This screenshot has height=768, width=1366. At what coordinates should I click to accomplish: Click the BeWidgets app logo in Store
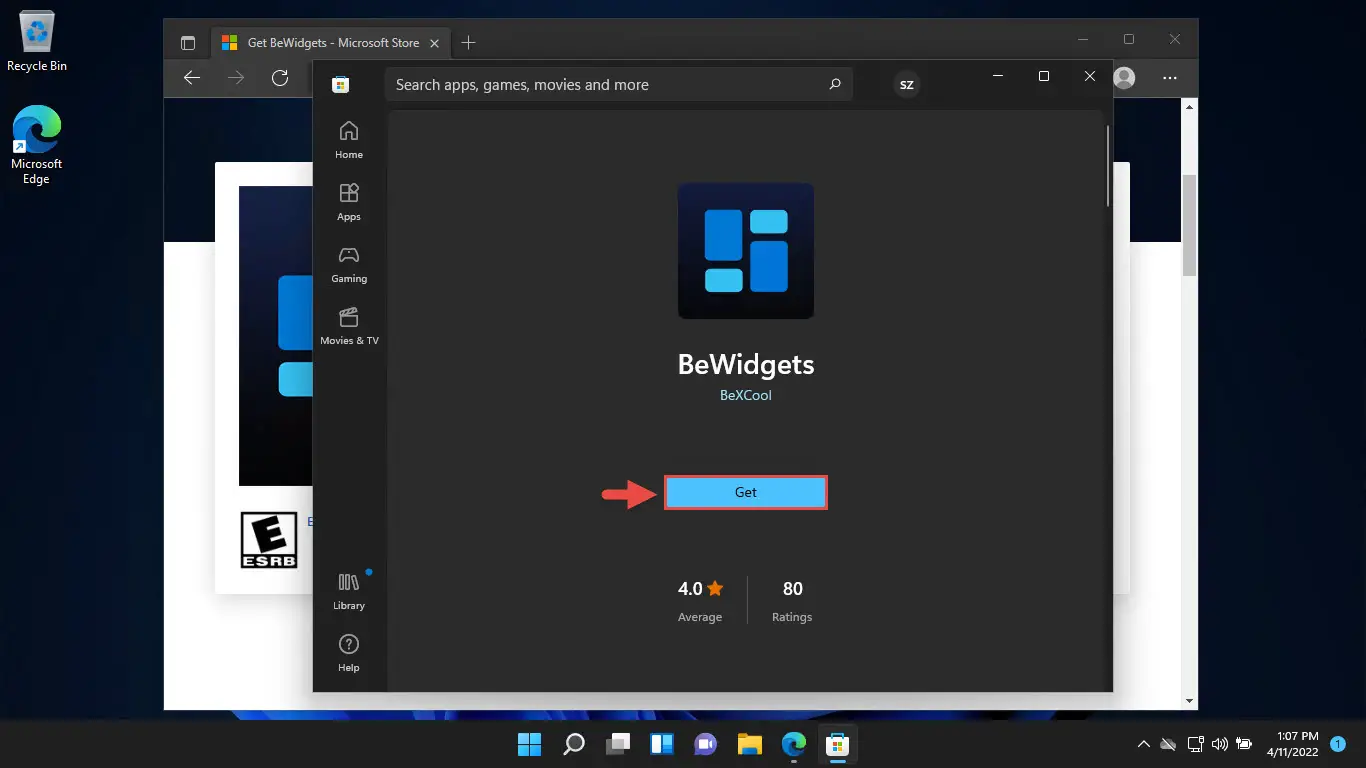746,251
